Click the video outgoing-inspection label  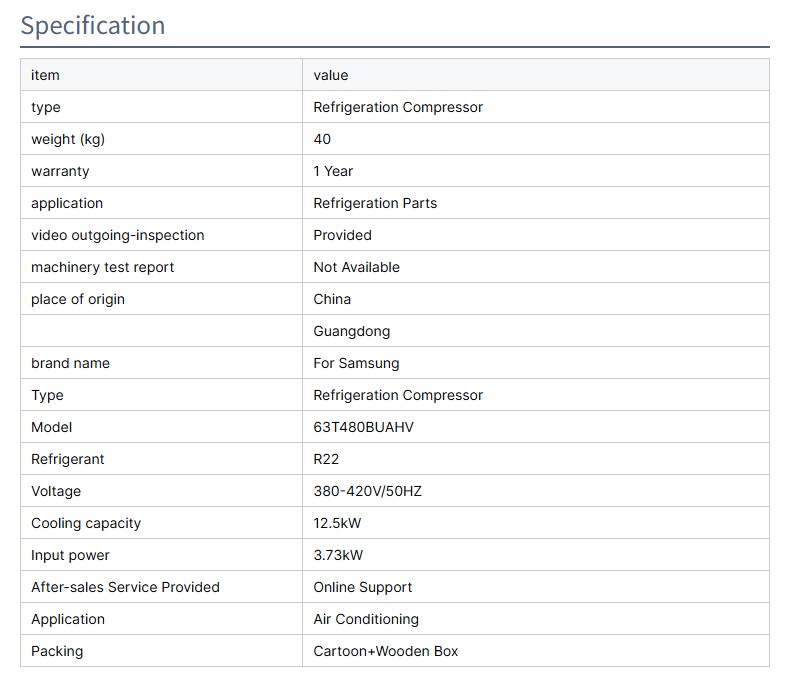click(x=118, y=235)
